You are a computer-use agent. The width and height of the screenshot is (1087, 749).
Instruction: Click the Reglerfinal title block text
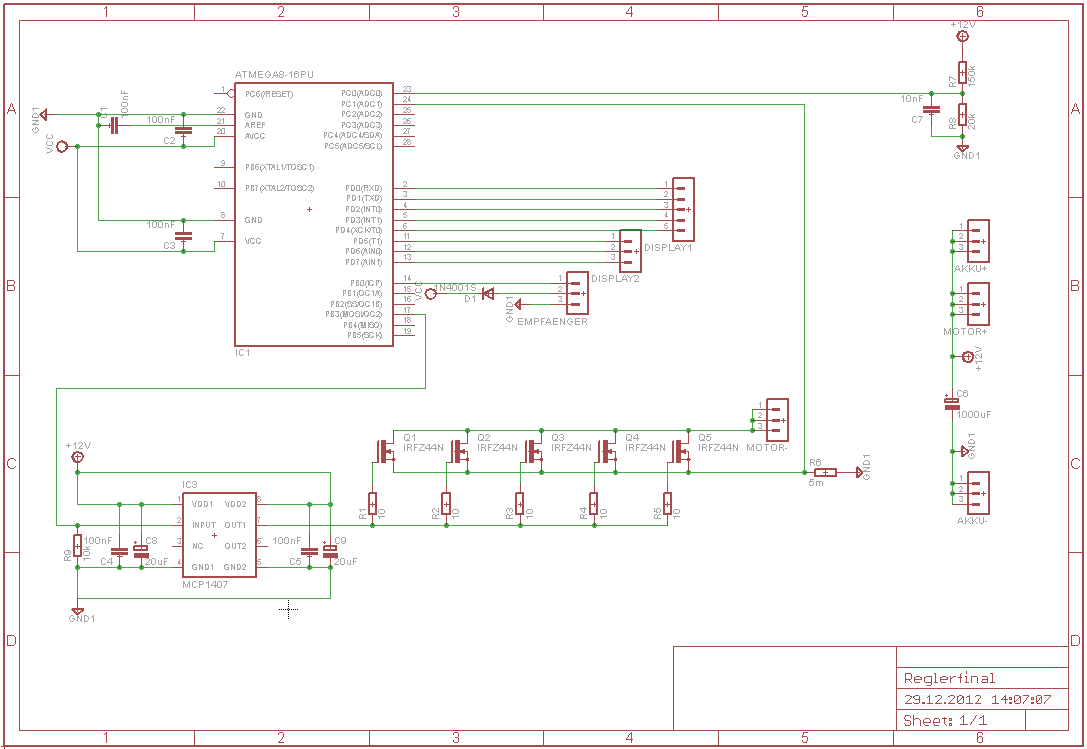pyautogui.click(x=949, y=678)
